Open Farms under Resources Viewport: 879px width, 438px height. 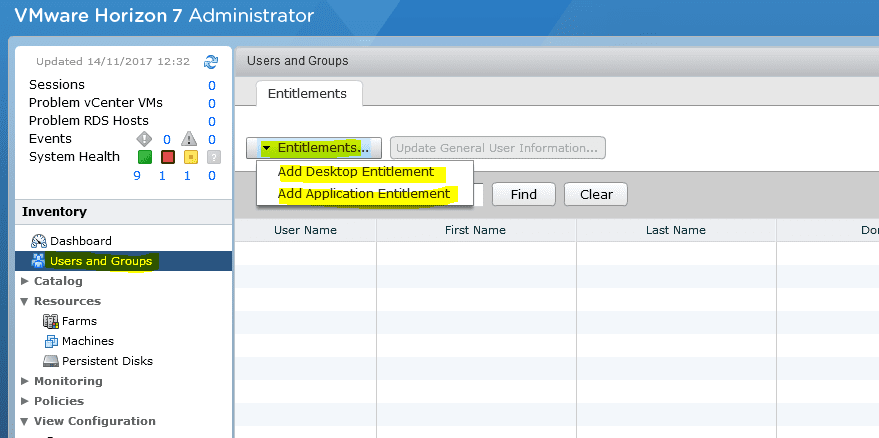79,321
